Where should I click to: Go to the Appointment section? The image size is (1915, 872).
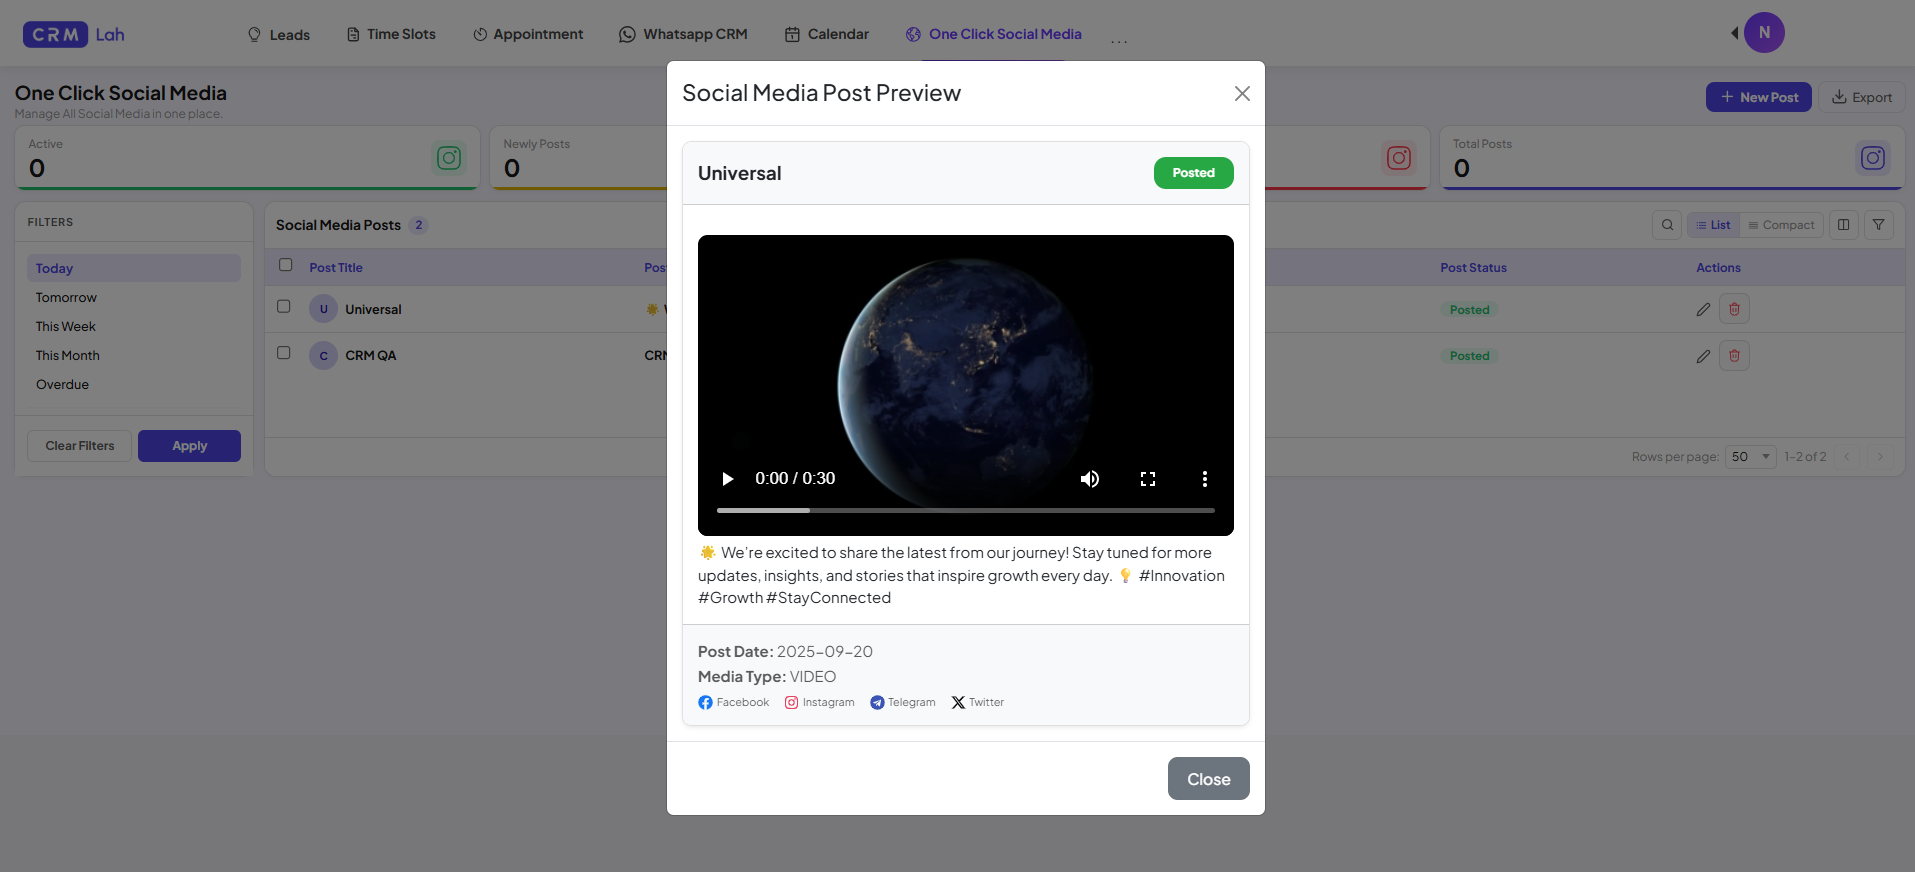coord(528,34)
